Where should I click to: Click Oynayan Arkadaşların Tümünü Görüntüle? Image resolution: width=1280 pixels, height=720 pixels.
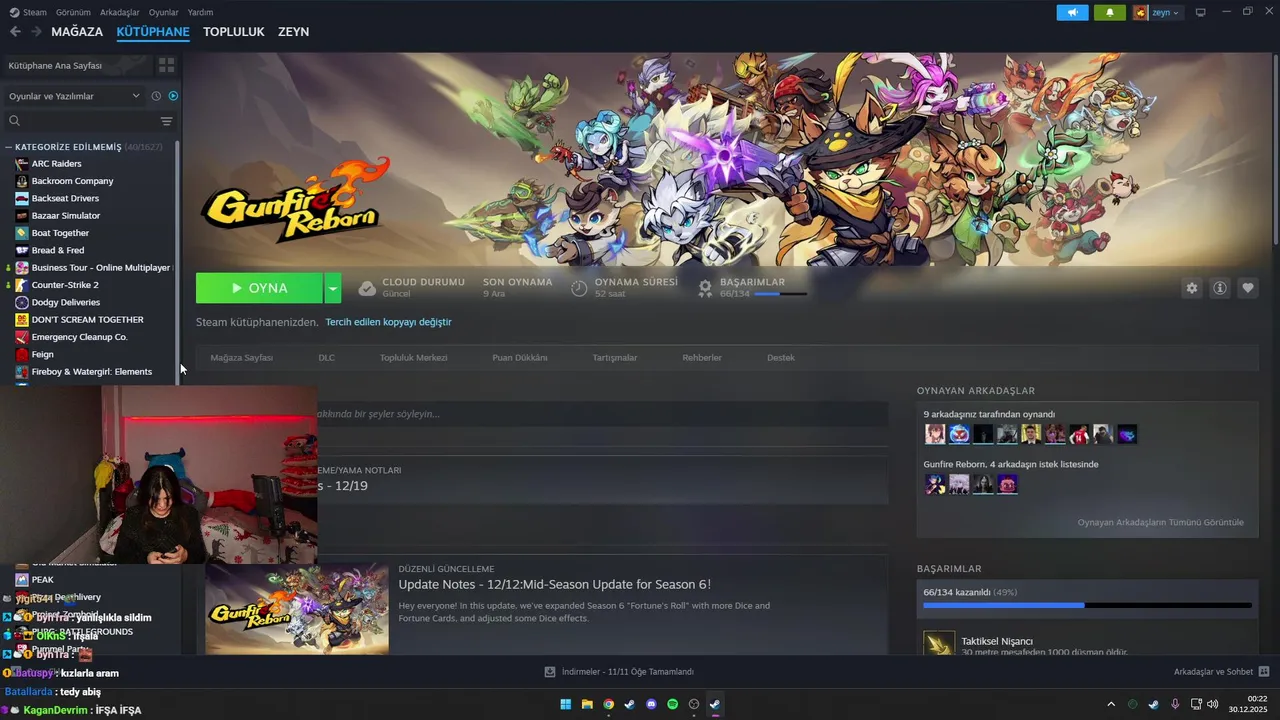[x=1160, y=522]
